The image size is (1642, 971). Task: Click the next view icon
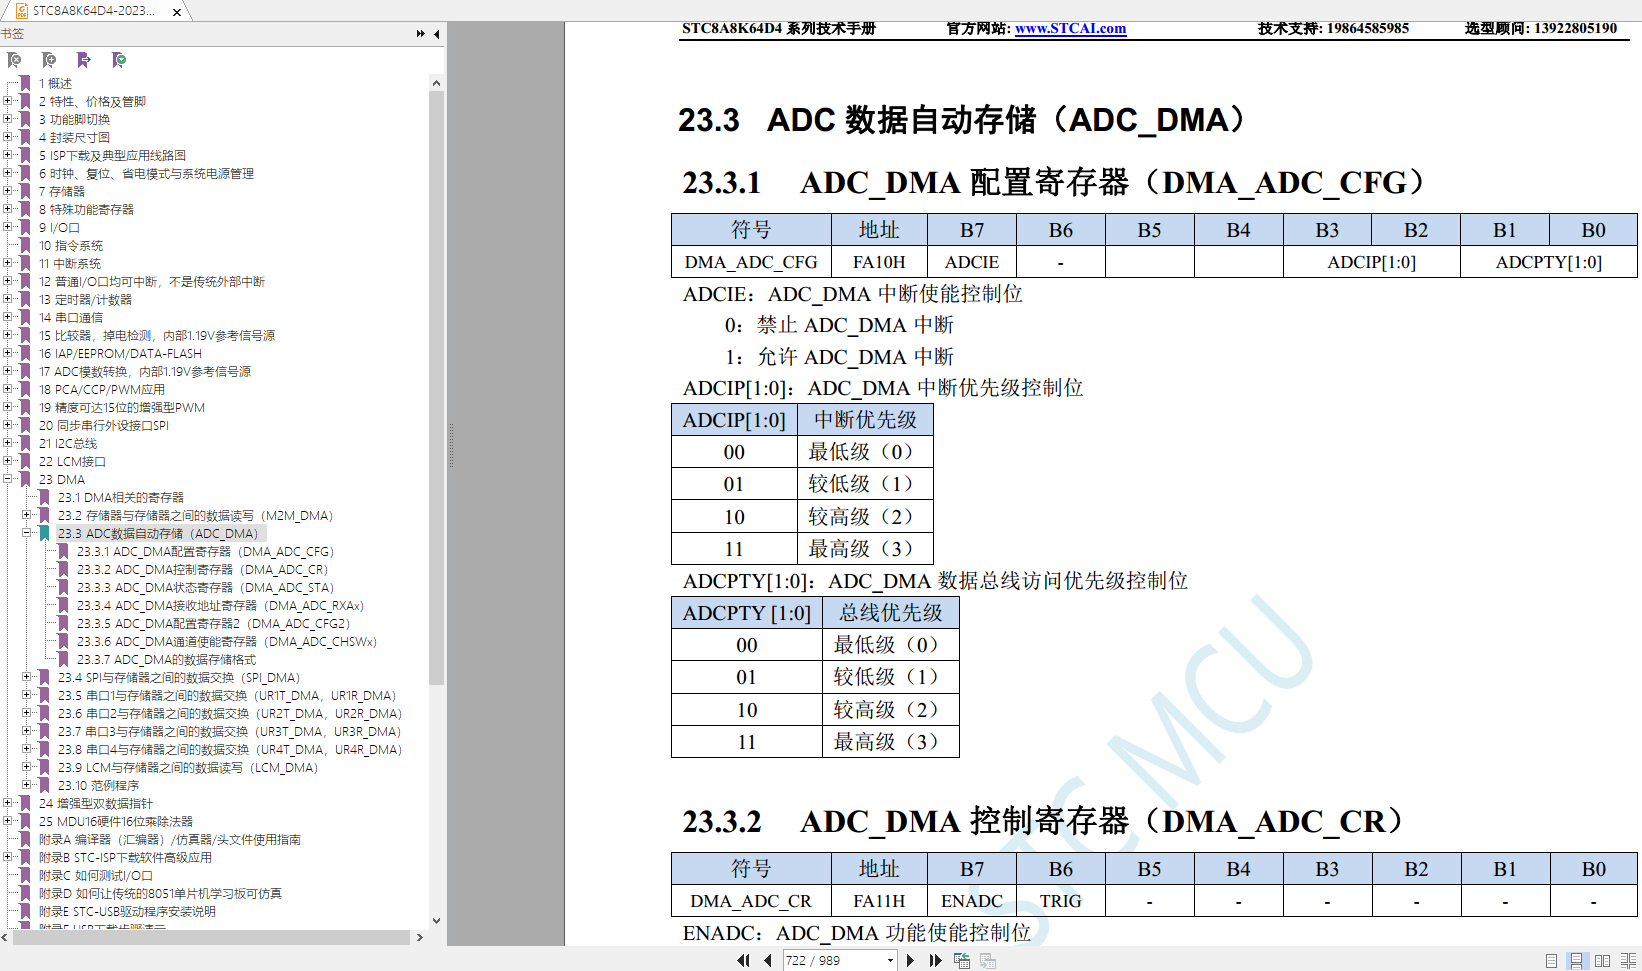pyautogui.click(x=988, y=960)
